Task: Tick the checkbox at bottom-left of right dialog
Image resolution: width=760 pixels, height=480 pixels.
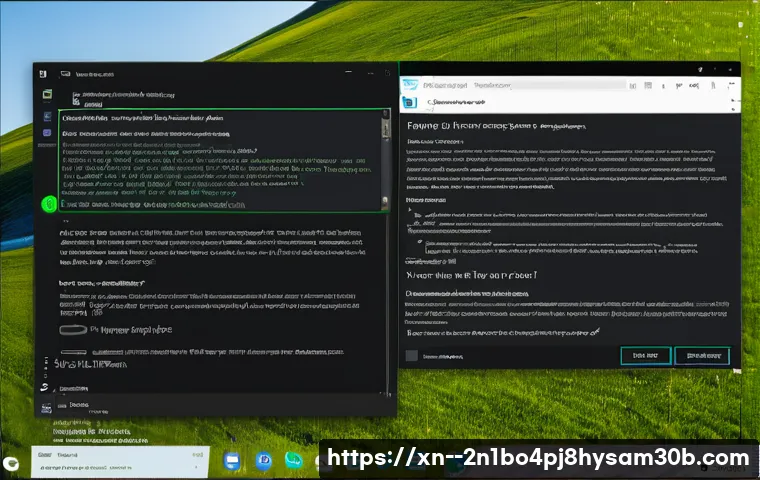Action: (412, 355)
